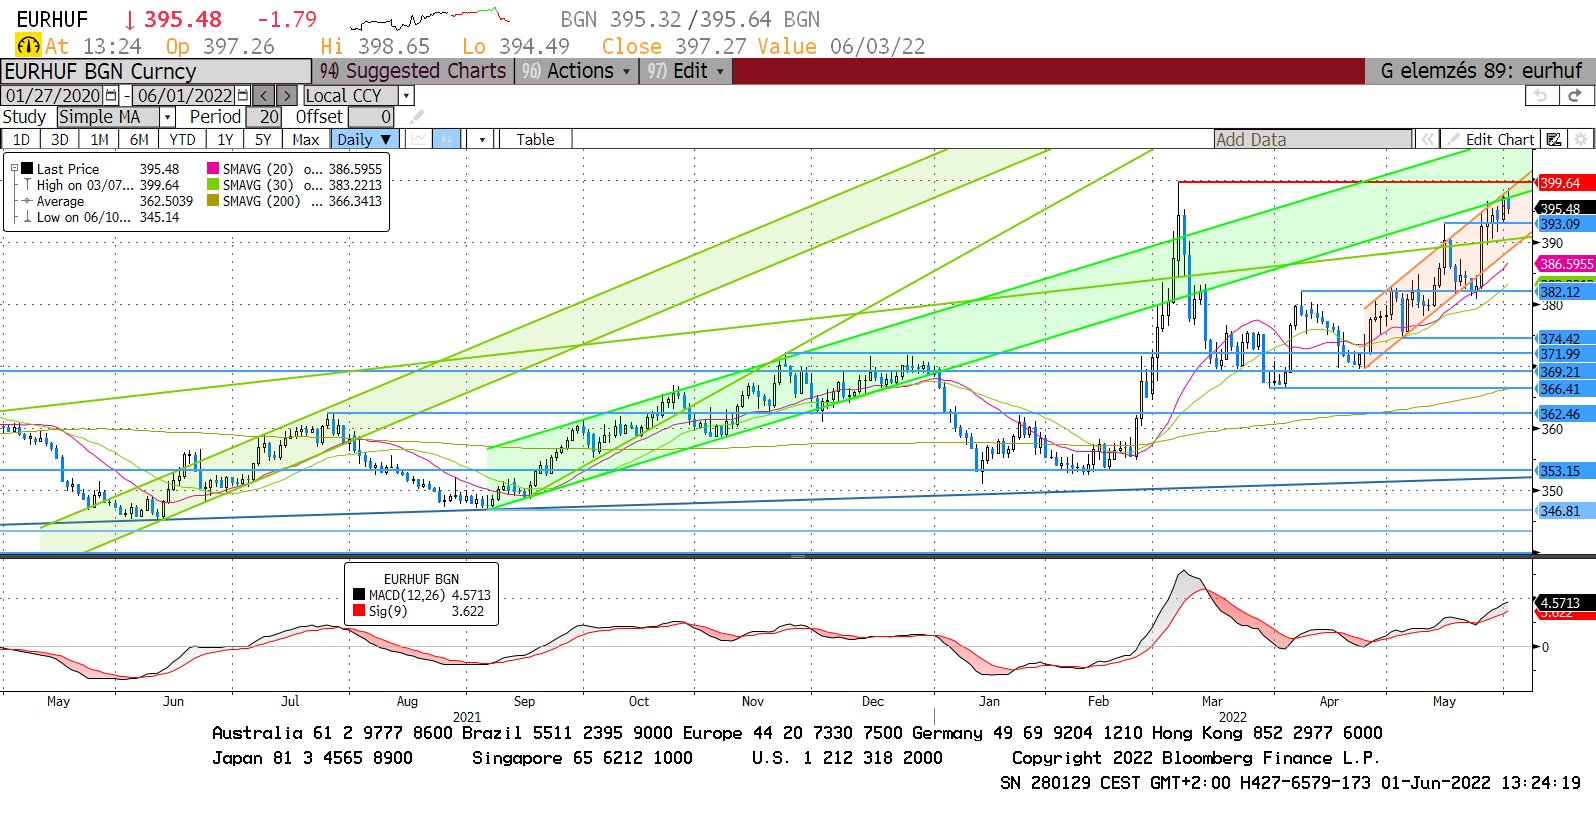
Task: Select the candlestick chart type icon
Action: (x=447, y=139)
